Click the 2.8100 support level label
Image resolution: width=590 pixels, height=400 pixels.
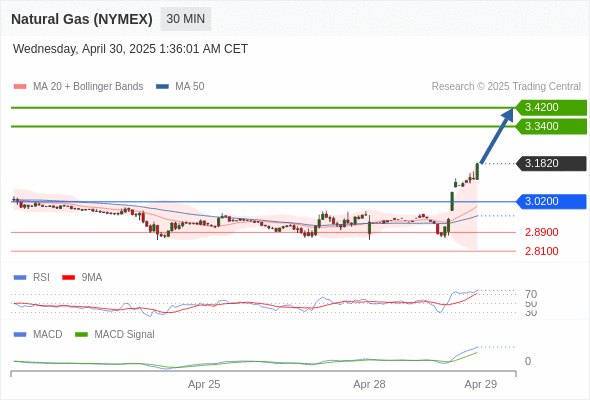[541, 251]
